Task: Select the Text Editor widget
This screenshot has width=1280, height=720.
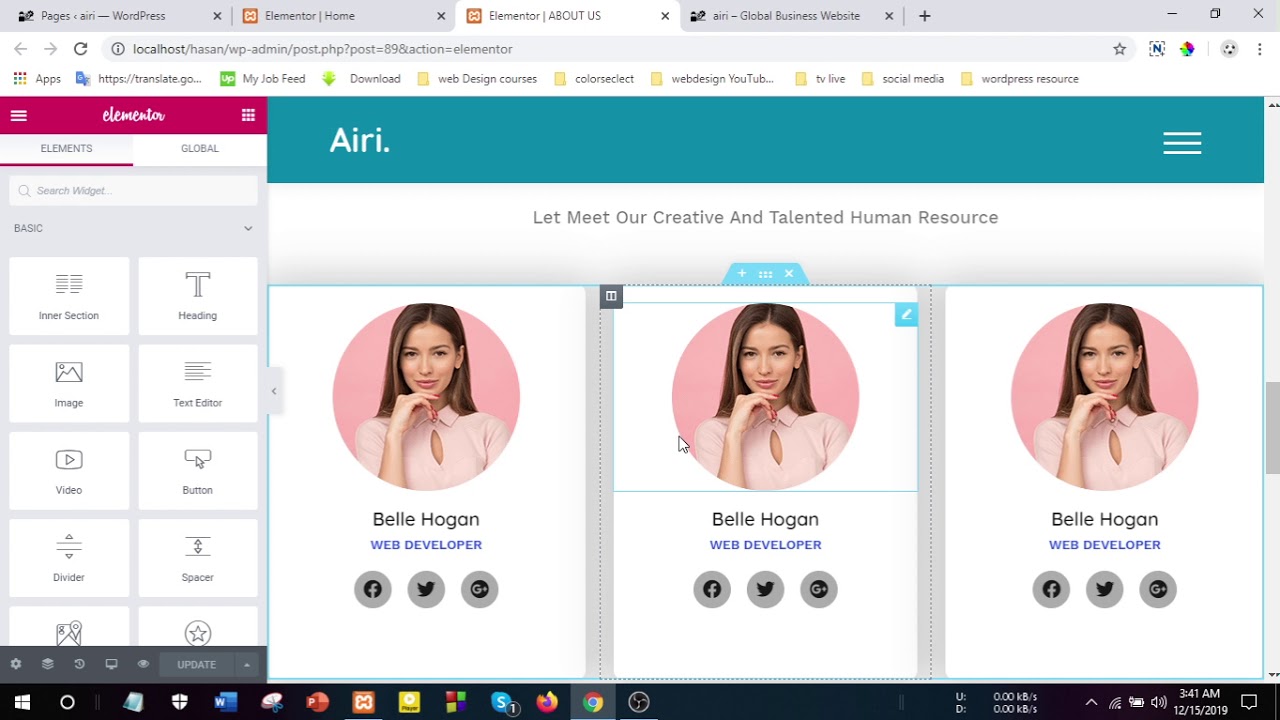Action: [x=198, y=383]
